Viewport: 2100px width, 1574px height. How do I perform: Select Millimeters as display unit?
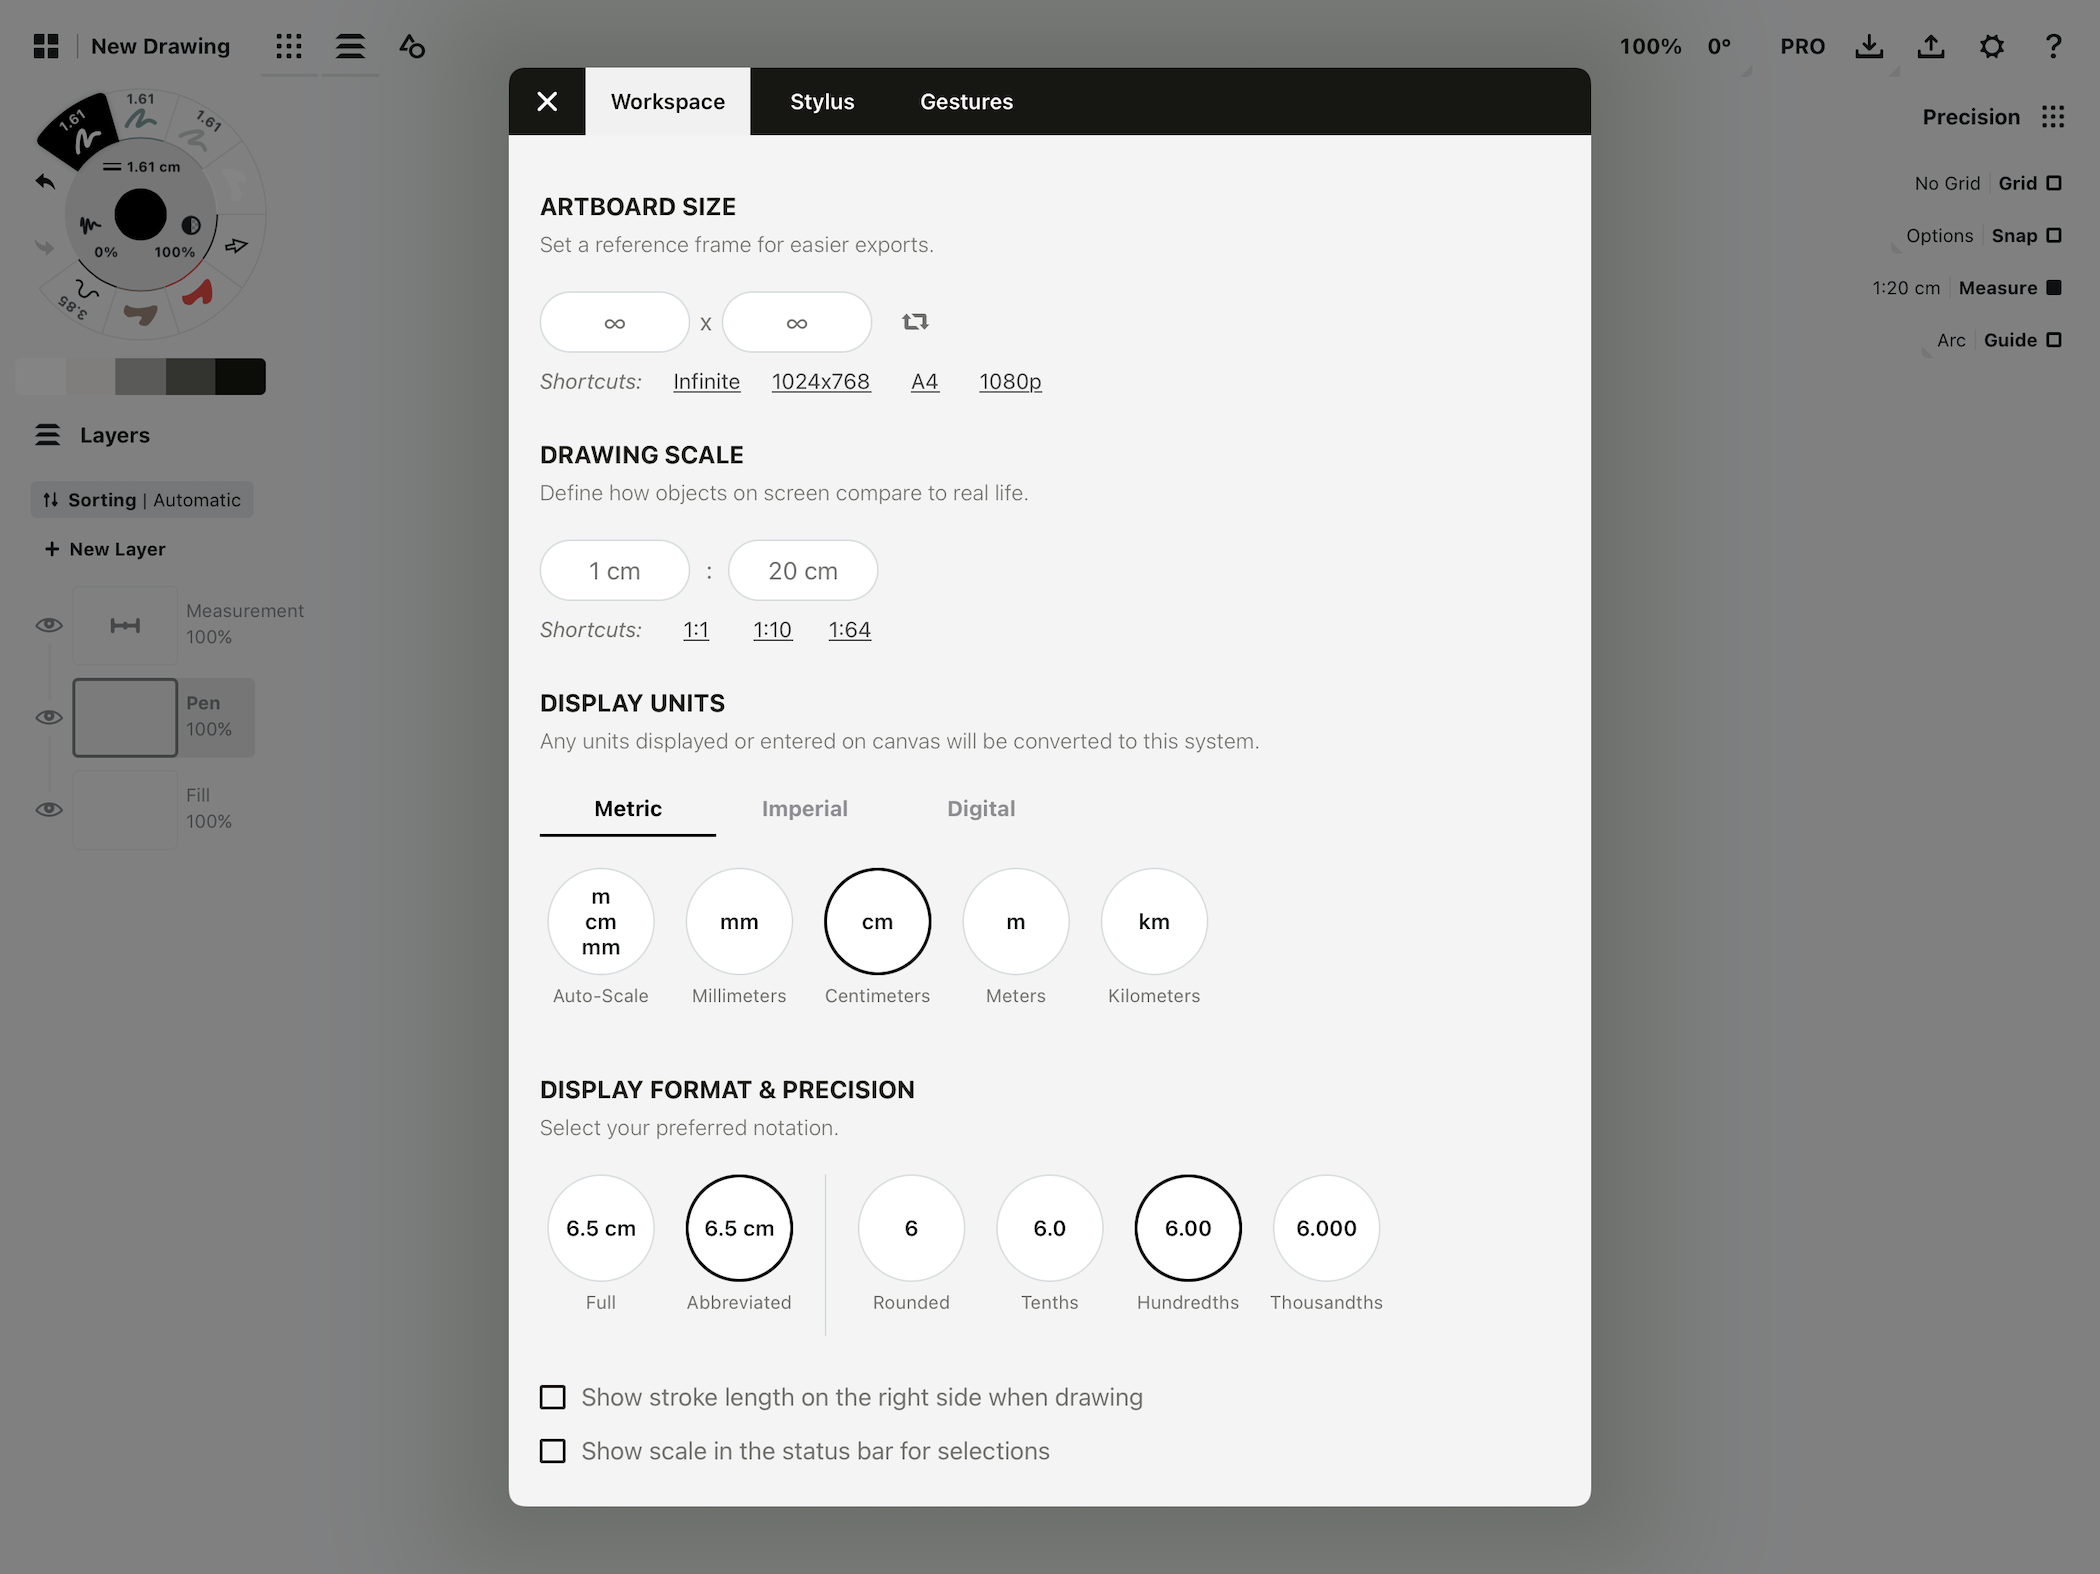click(x=739, y=919)
